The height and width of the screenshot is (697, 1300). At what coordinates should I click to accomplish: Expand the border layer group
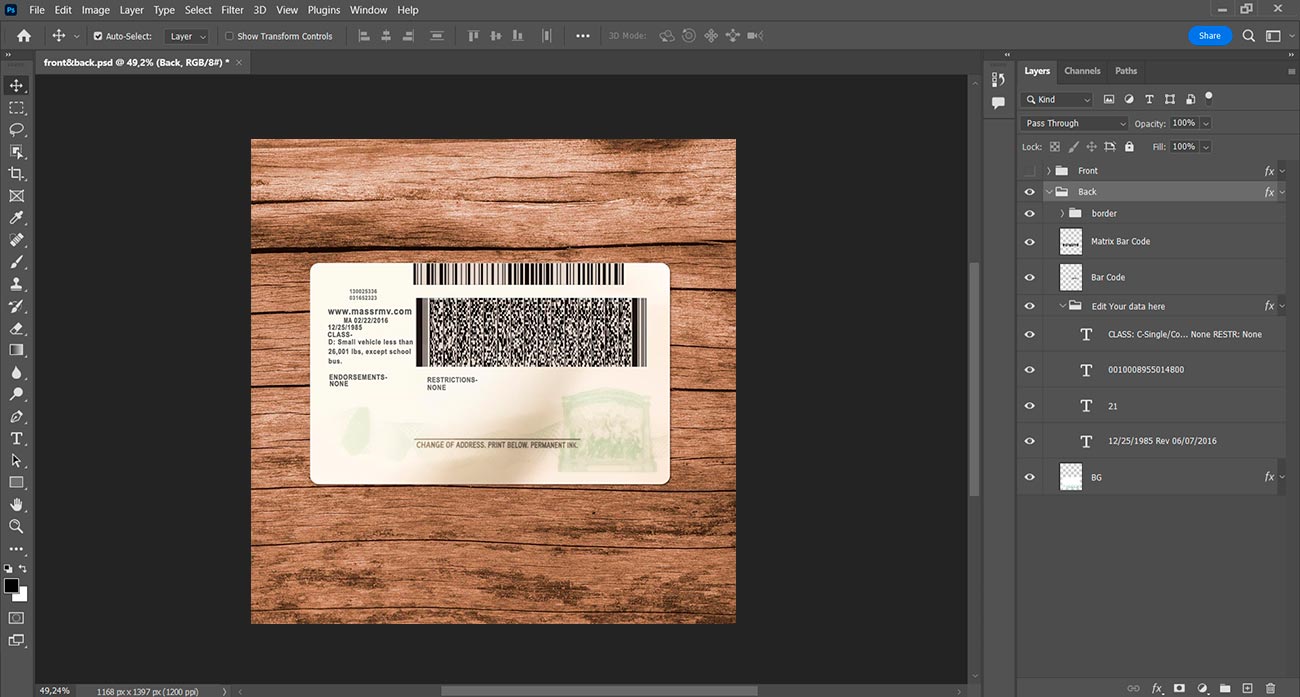1062,213
